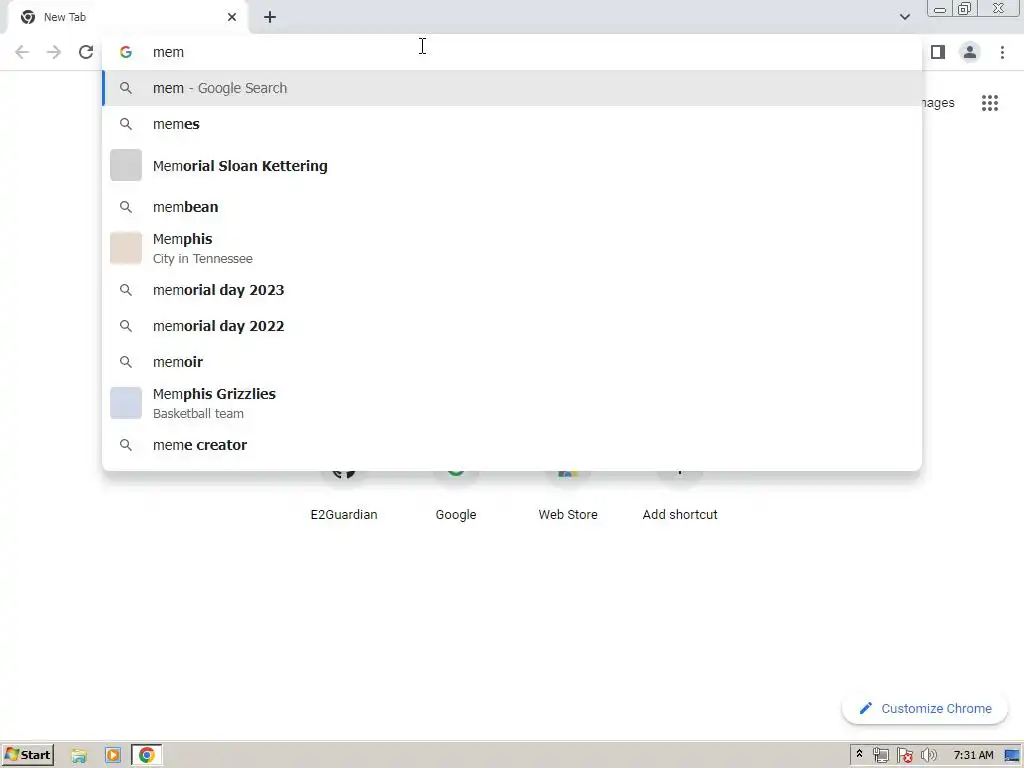Click the Memorial Sloan Kettering thumbnail
Viewport: 1024px width, 768px height.
click(x=126, y=165)
